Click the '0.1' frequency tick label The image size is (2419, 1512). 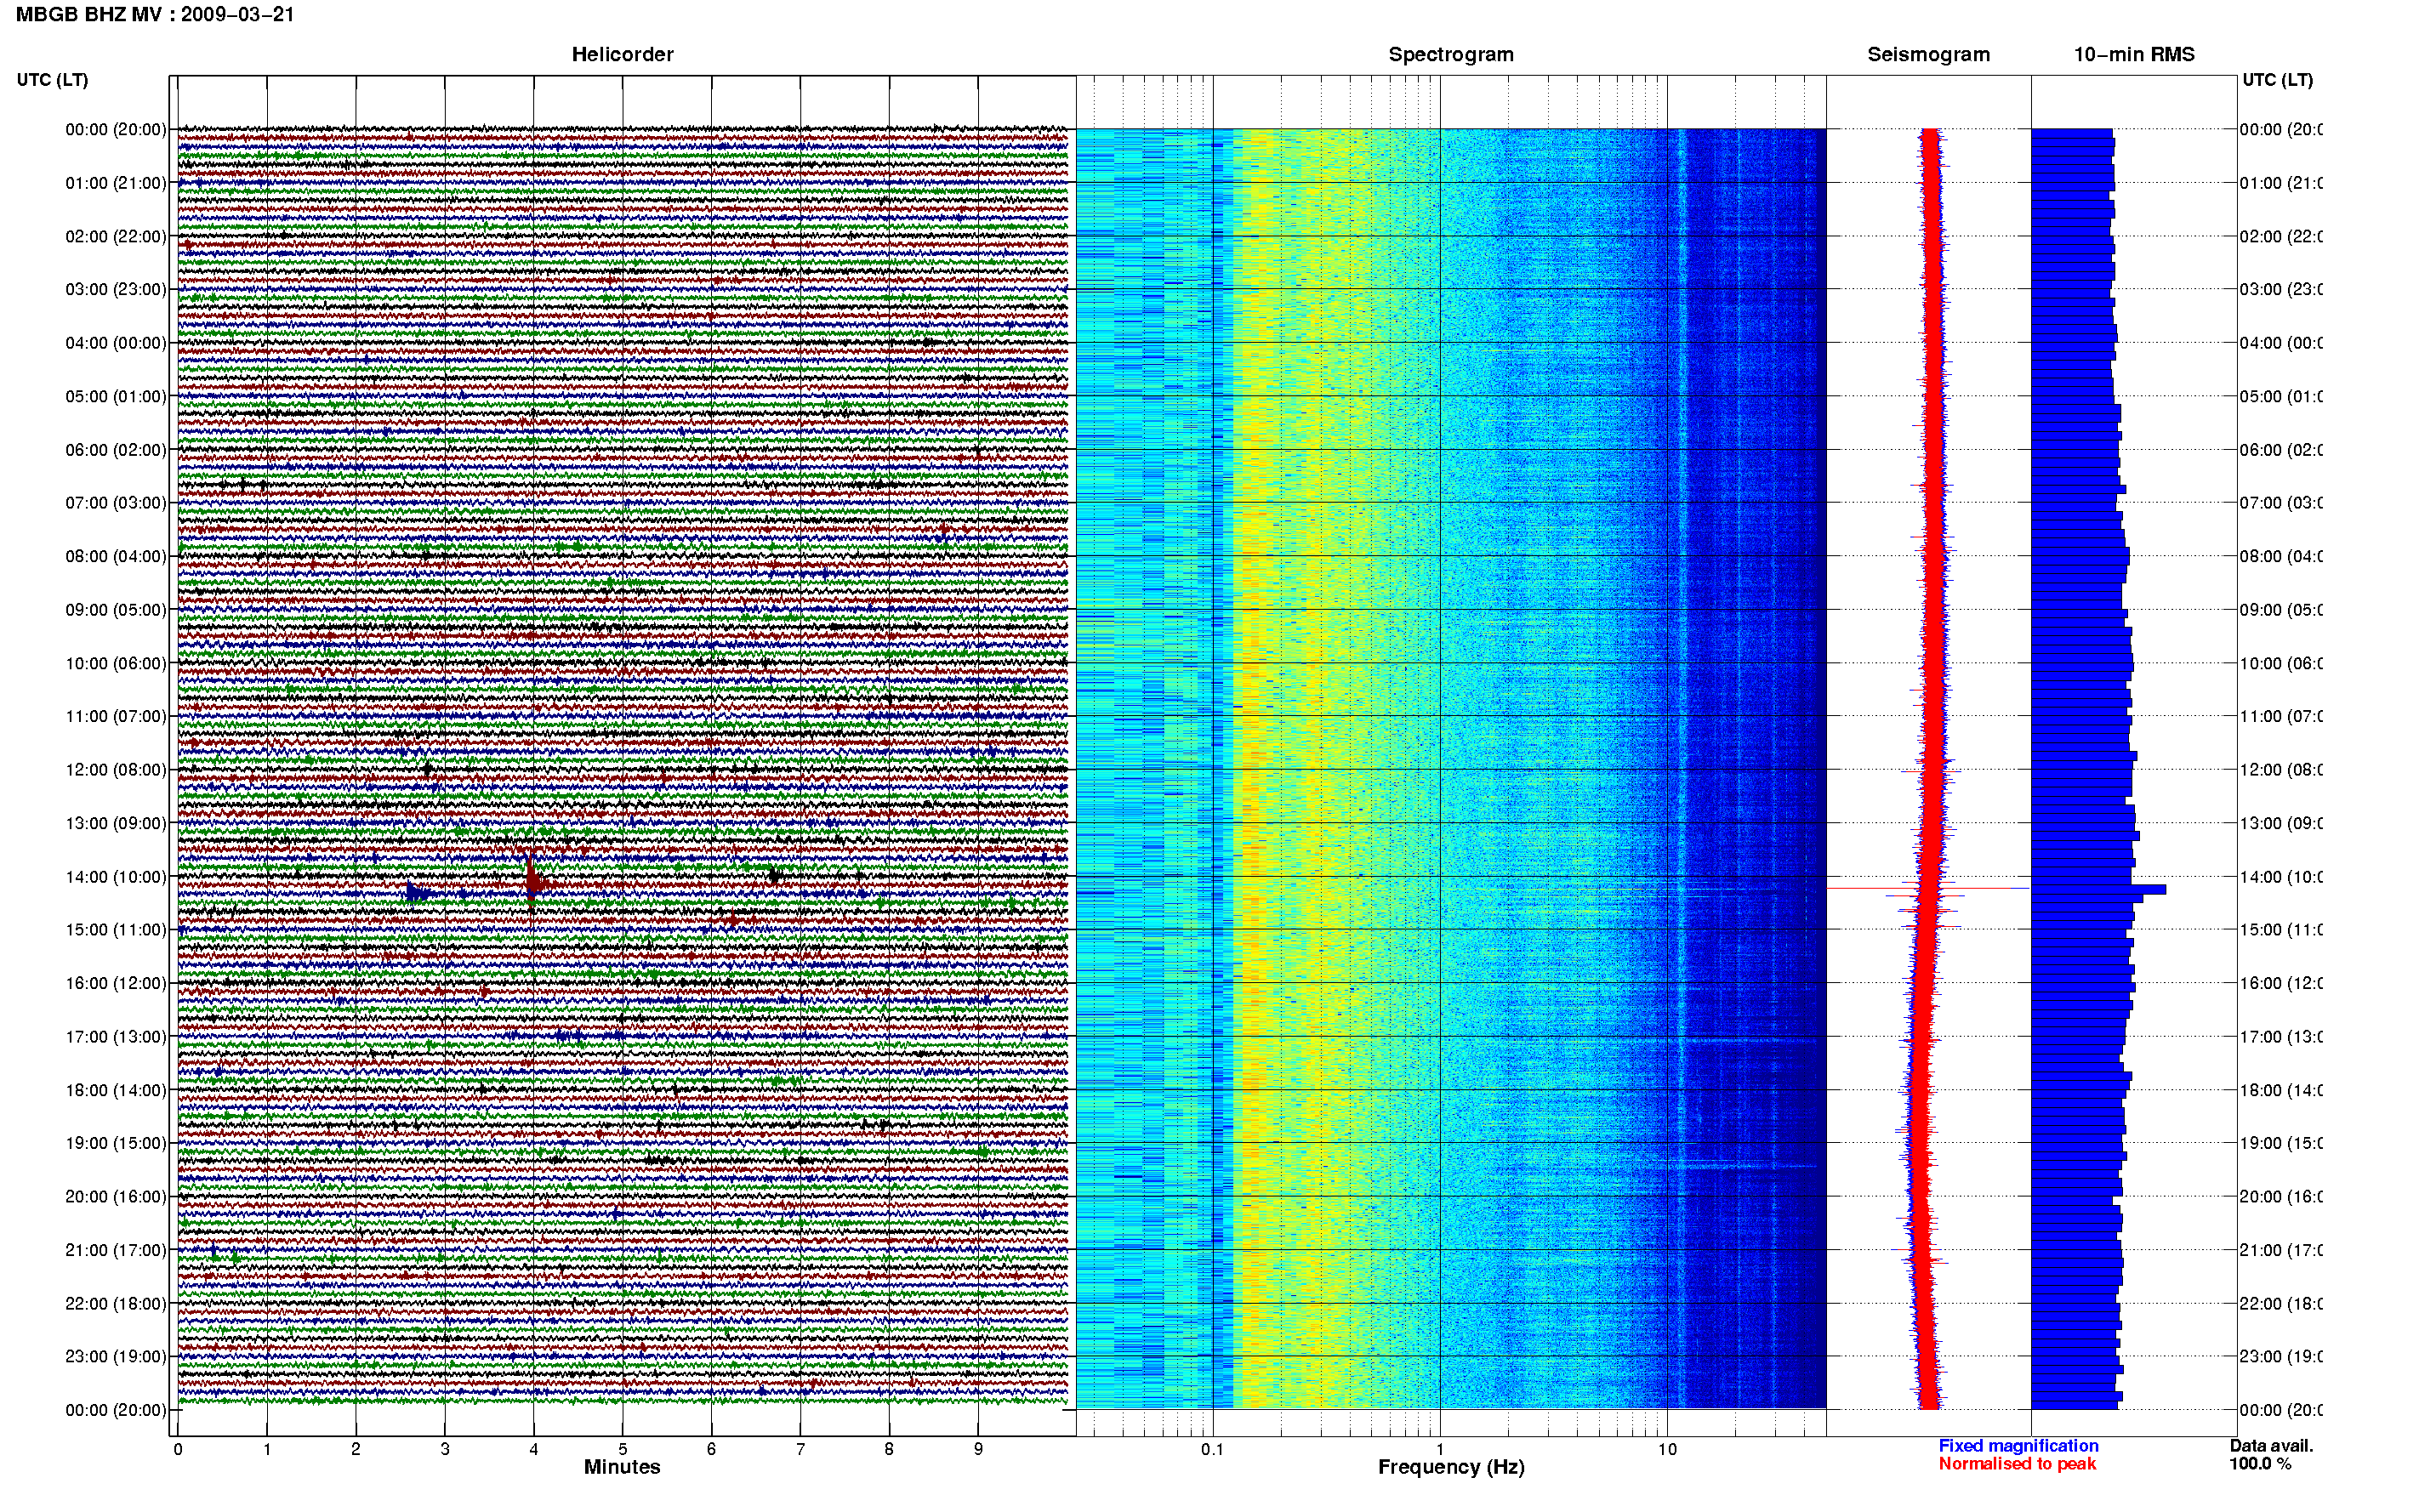coord(1212,1449)
